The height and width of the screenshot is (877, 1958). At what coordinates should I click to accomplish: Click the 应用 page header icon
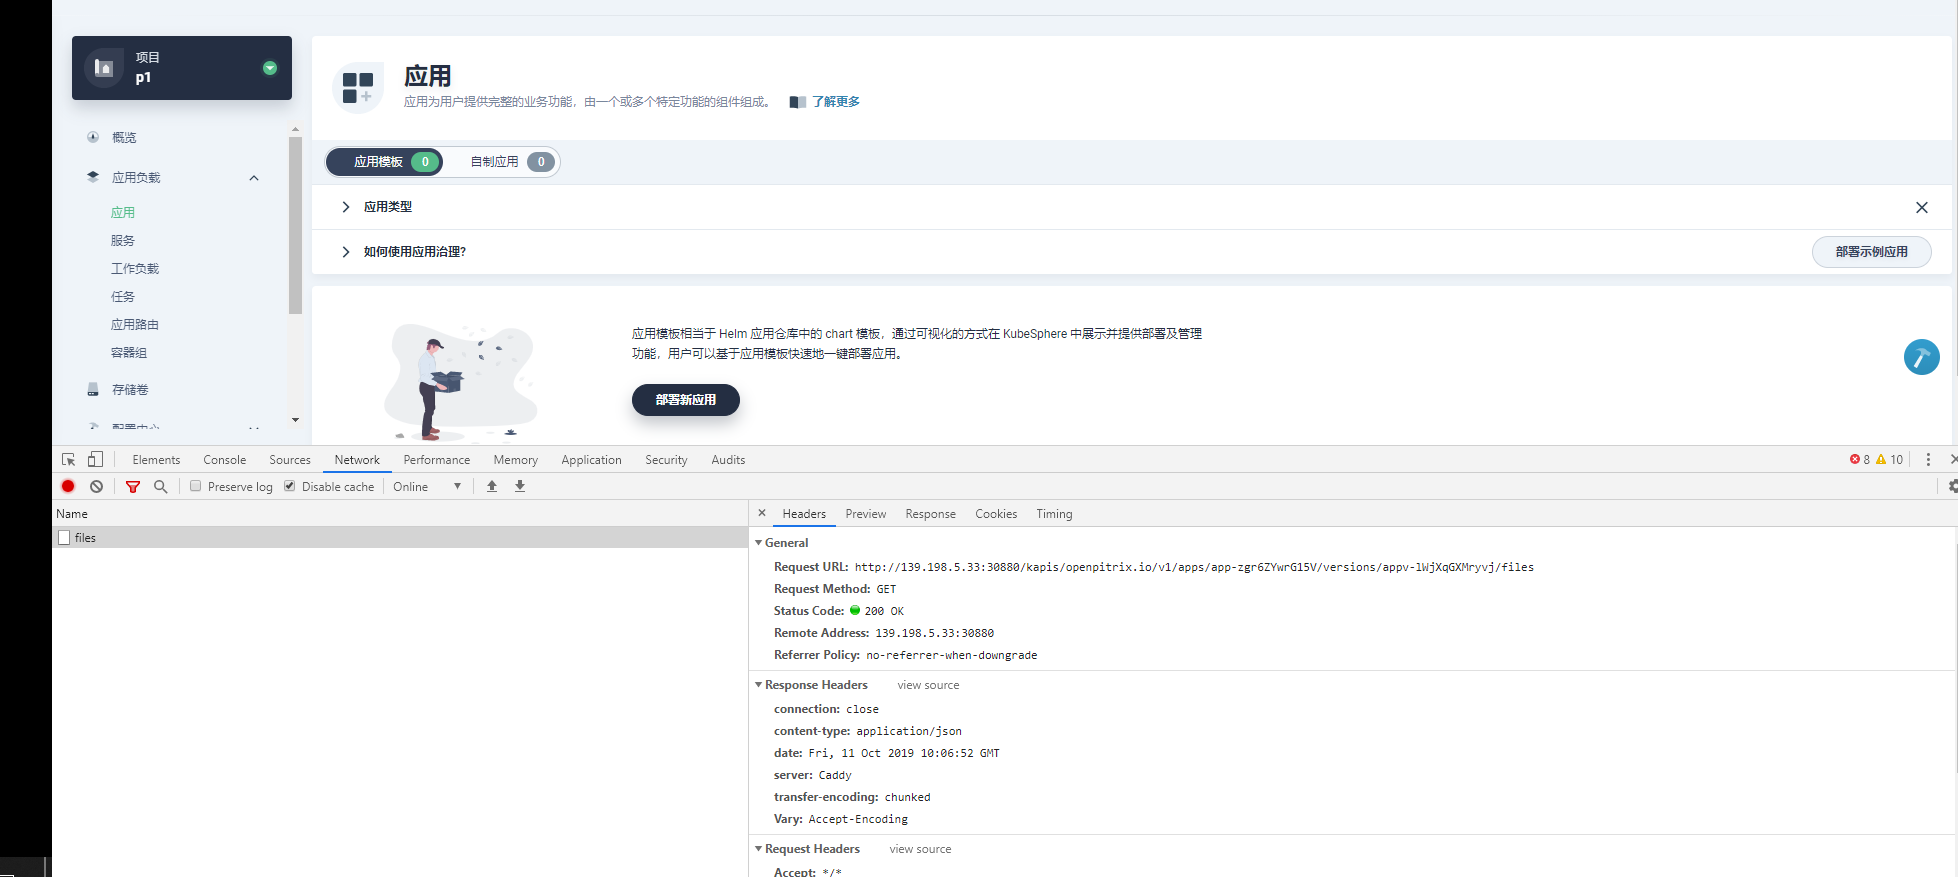point(358,87)
